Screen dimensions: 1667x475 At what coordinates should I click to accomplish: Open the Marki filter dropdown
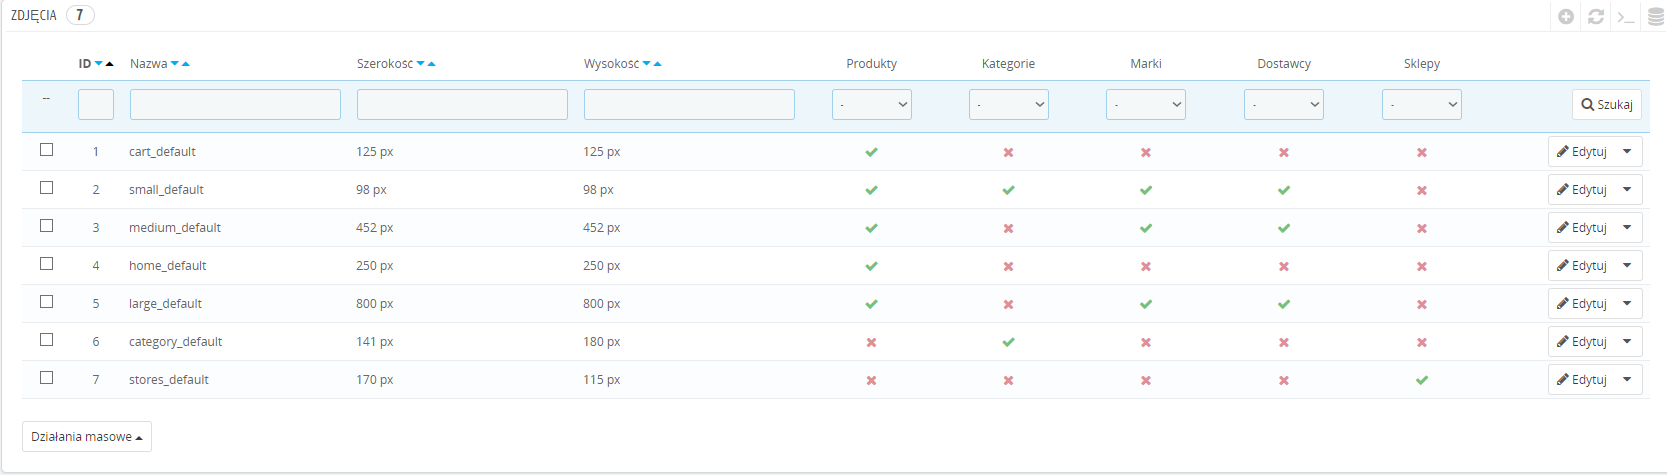[1145, 104]
